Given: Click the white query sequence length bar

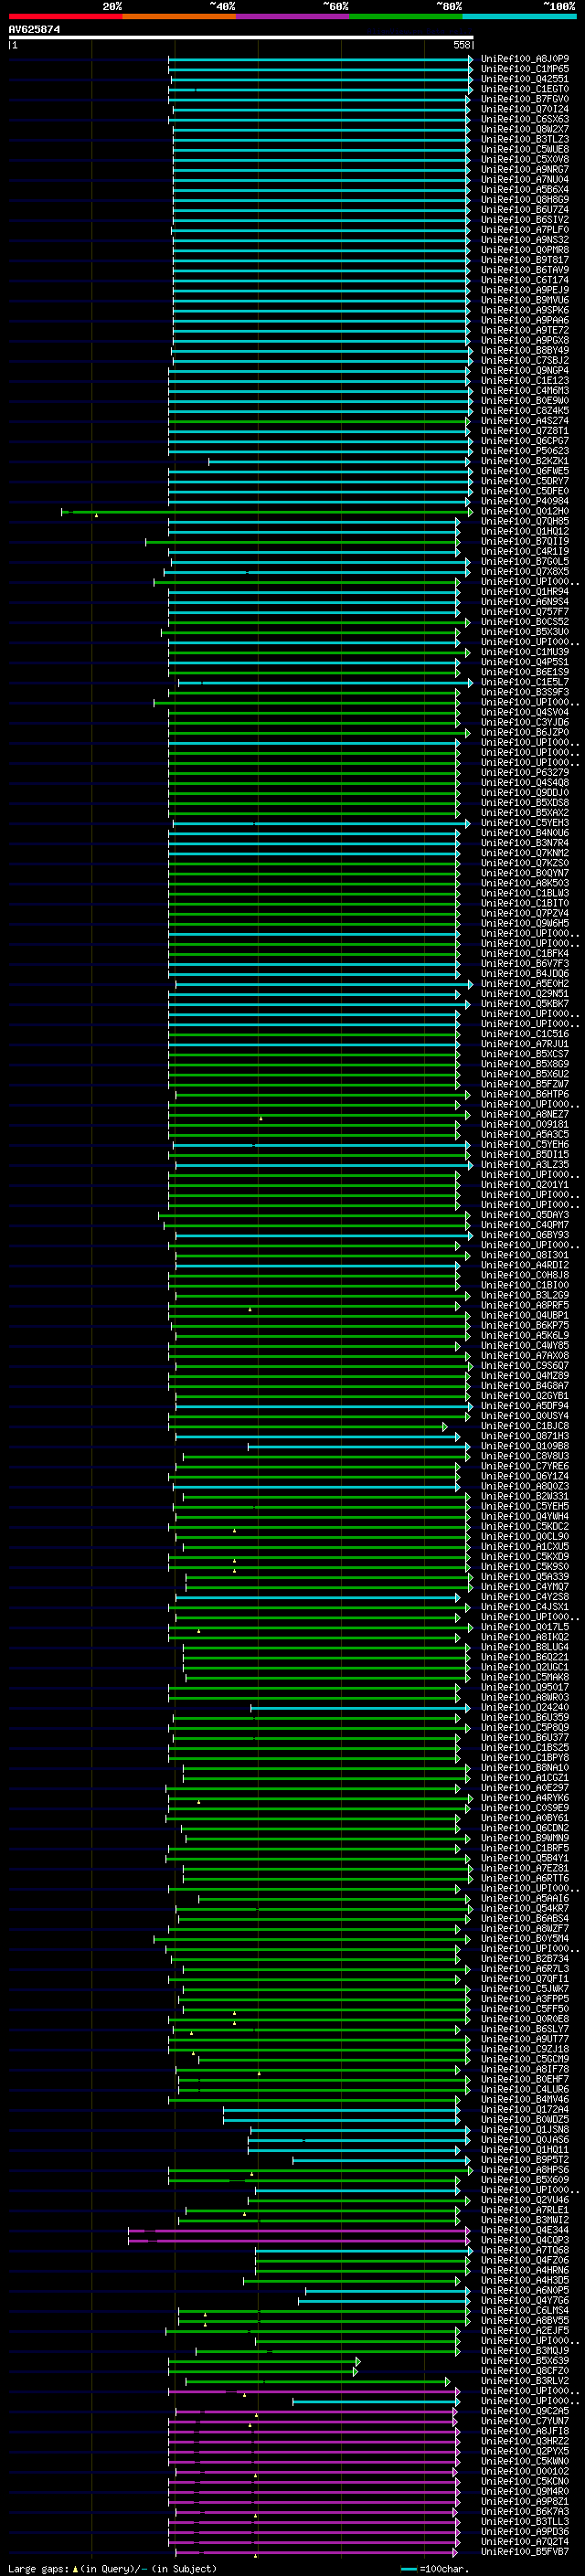Looking at the screenshot, I should pos(241,38).
